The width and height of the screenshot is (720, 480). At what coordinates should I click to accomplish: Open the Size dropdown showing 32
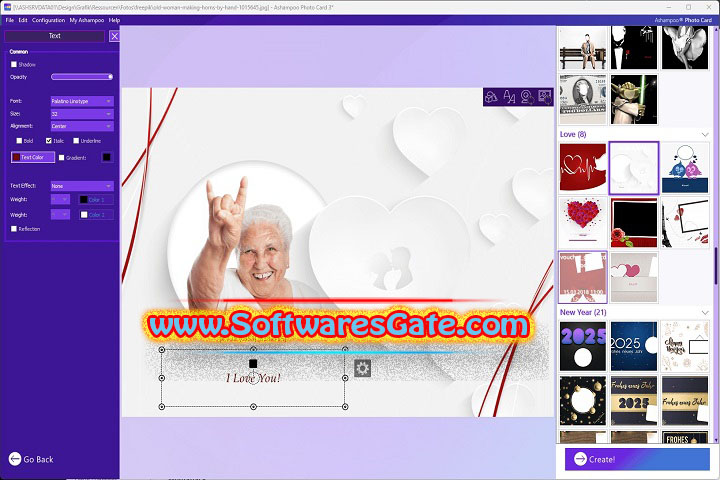82,113
